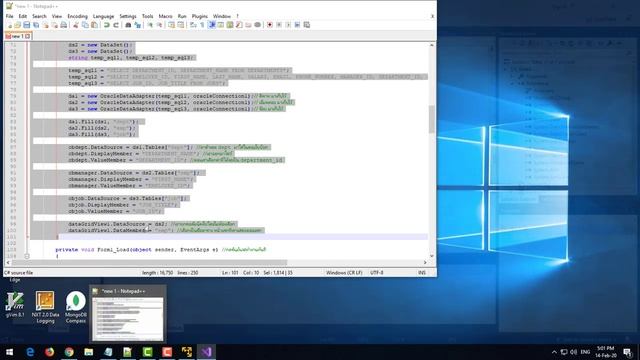Open the Language menu
This screenshot has width=640, height=360.
tap(103, 16)
